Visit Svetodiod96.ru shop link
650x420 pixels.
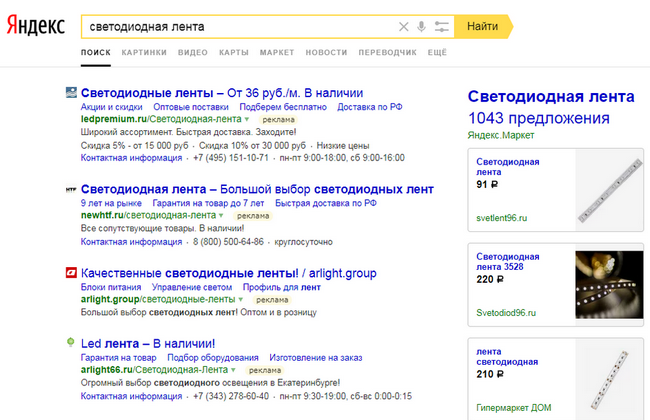(x=506, y=313)
